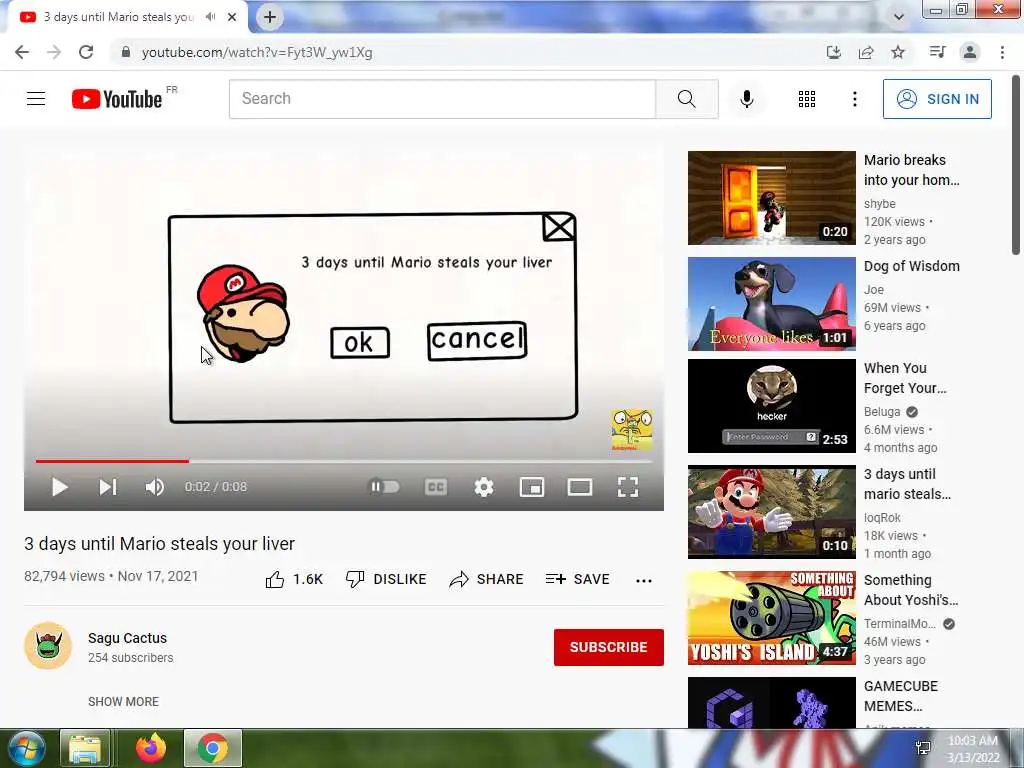This screenshot has width=1024, height=768.
Task: Reload the YouTube page
Action: (86, 52)
